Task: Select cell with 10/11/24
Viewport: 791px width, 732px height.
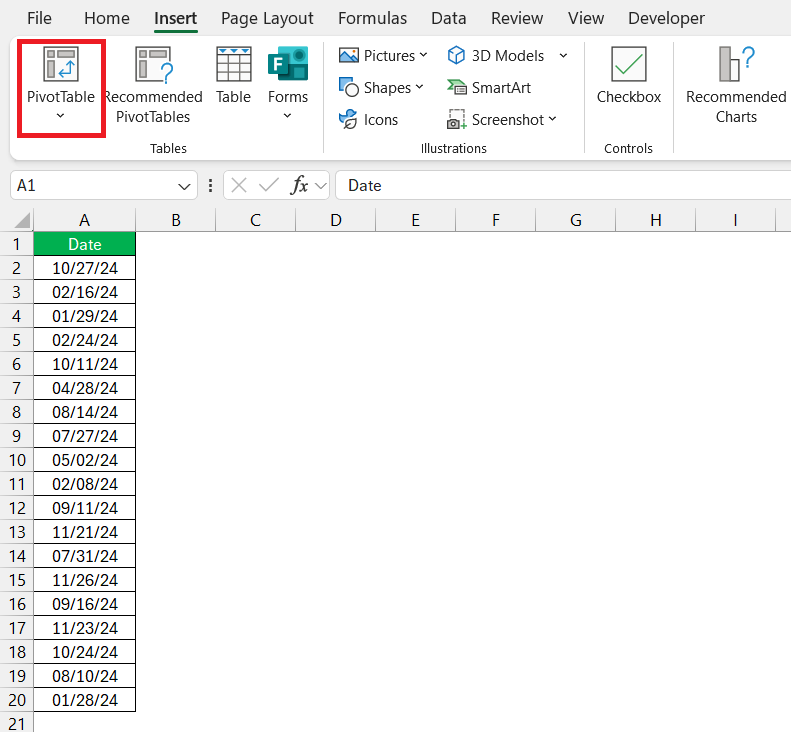Action: [85, 364]
